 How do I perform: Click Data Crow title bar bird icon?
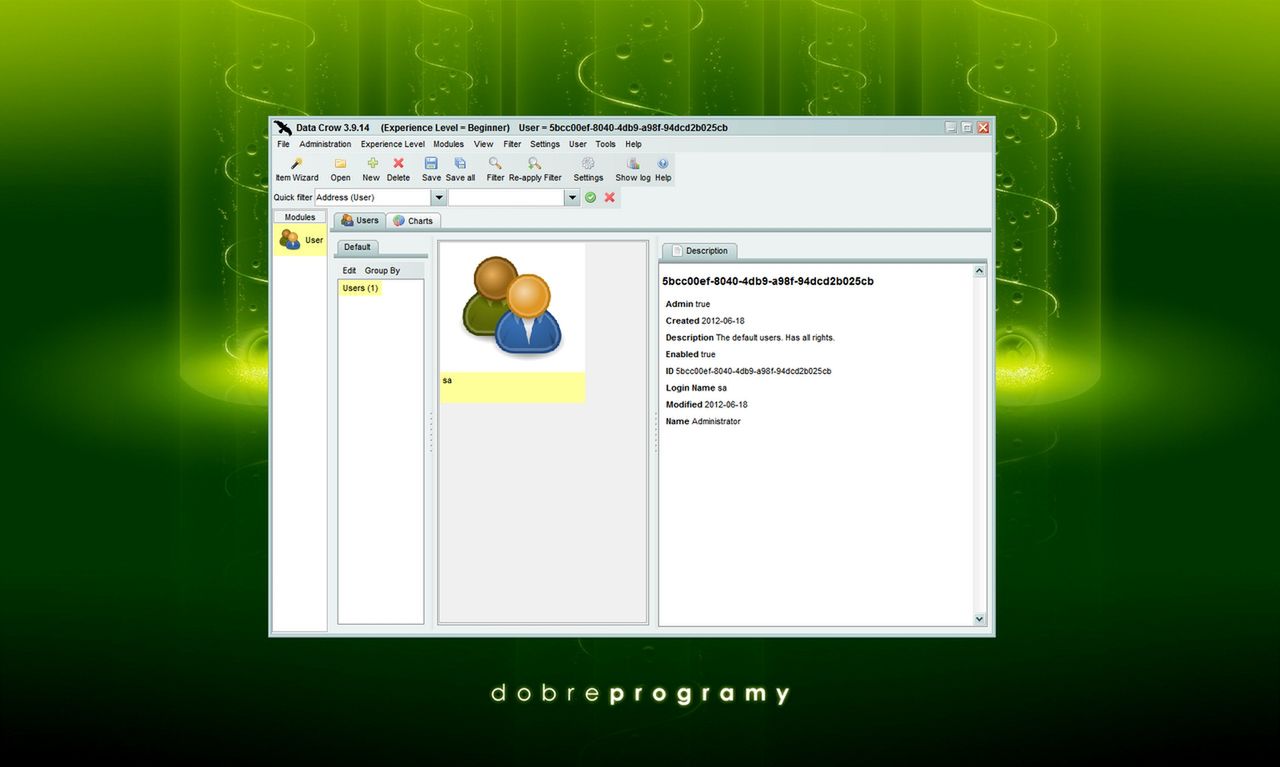[283, 127]
